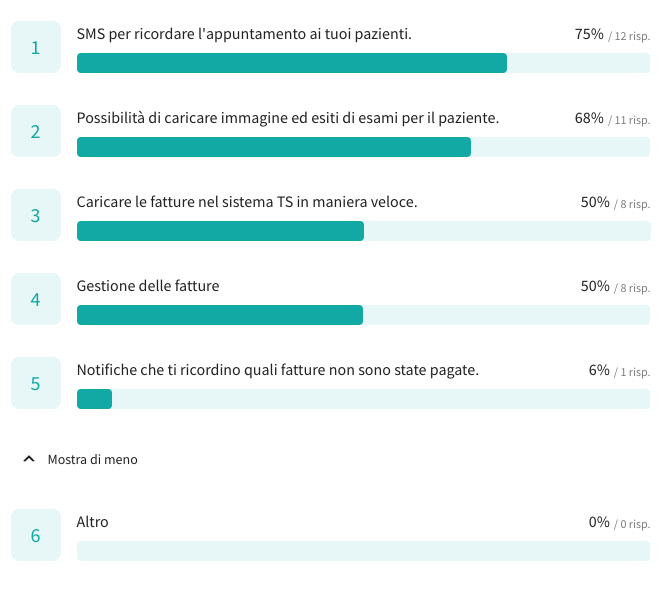Click the "75% / 12 risp." result

pos(612,35)
